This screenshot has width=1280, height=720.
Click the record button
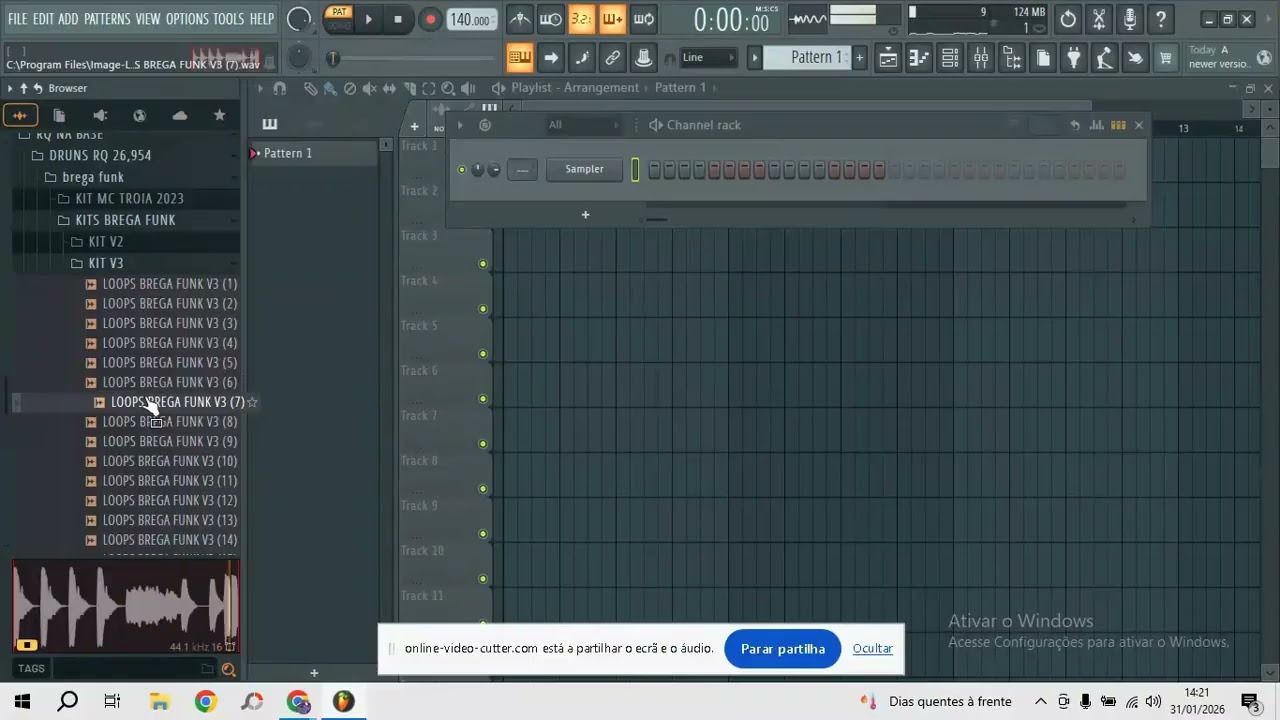tap(430, 19)
